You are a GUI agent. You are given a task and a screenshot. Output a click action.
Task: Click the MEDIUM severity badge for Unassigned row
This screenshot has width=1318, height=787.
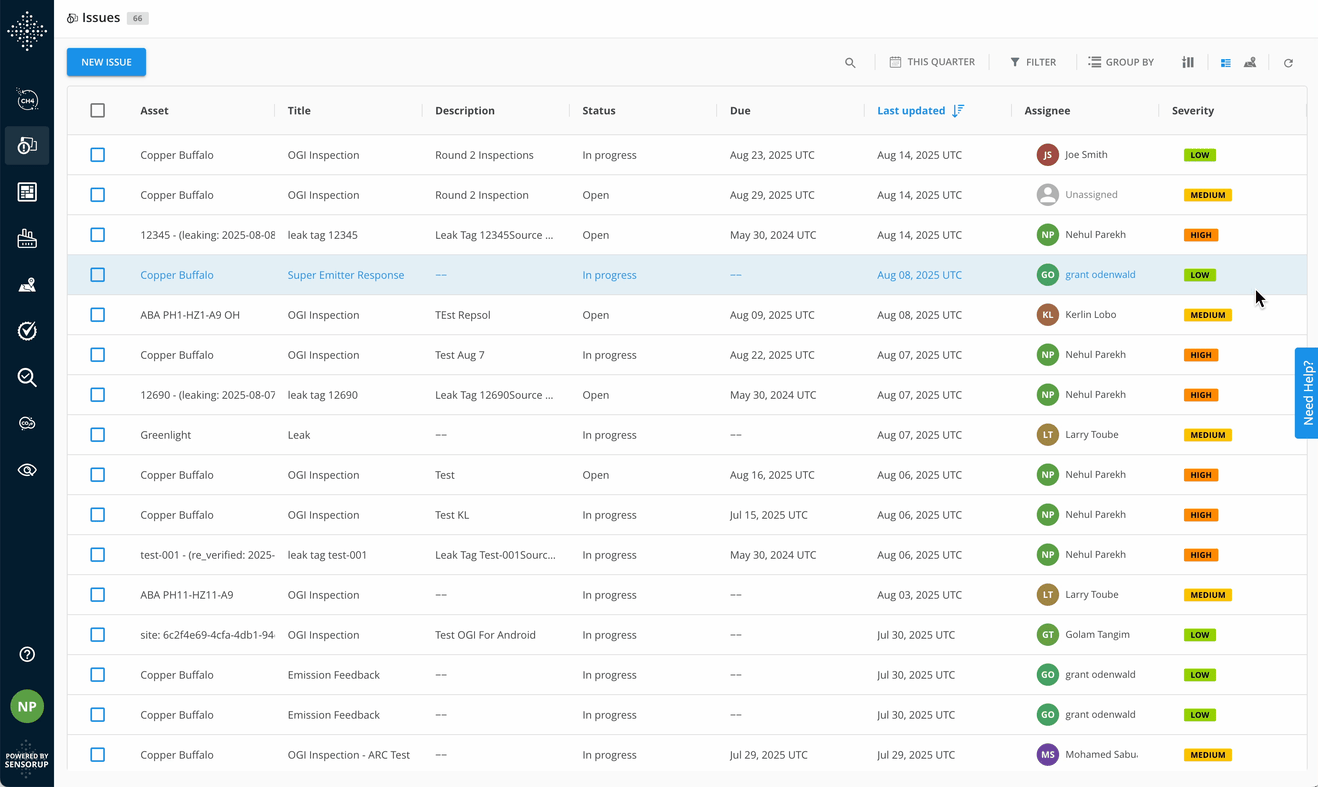[x=1208, y=195]
